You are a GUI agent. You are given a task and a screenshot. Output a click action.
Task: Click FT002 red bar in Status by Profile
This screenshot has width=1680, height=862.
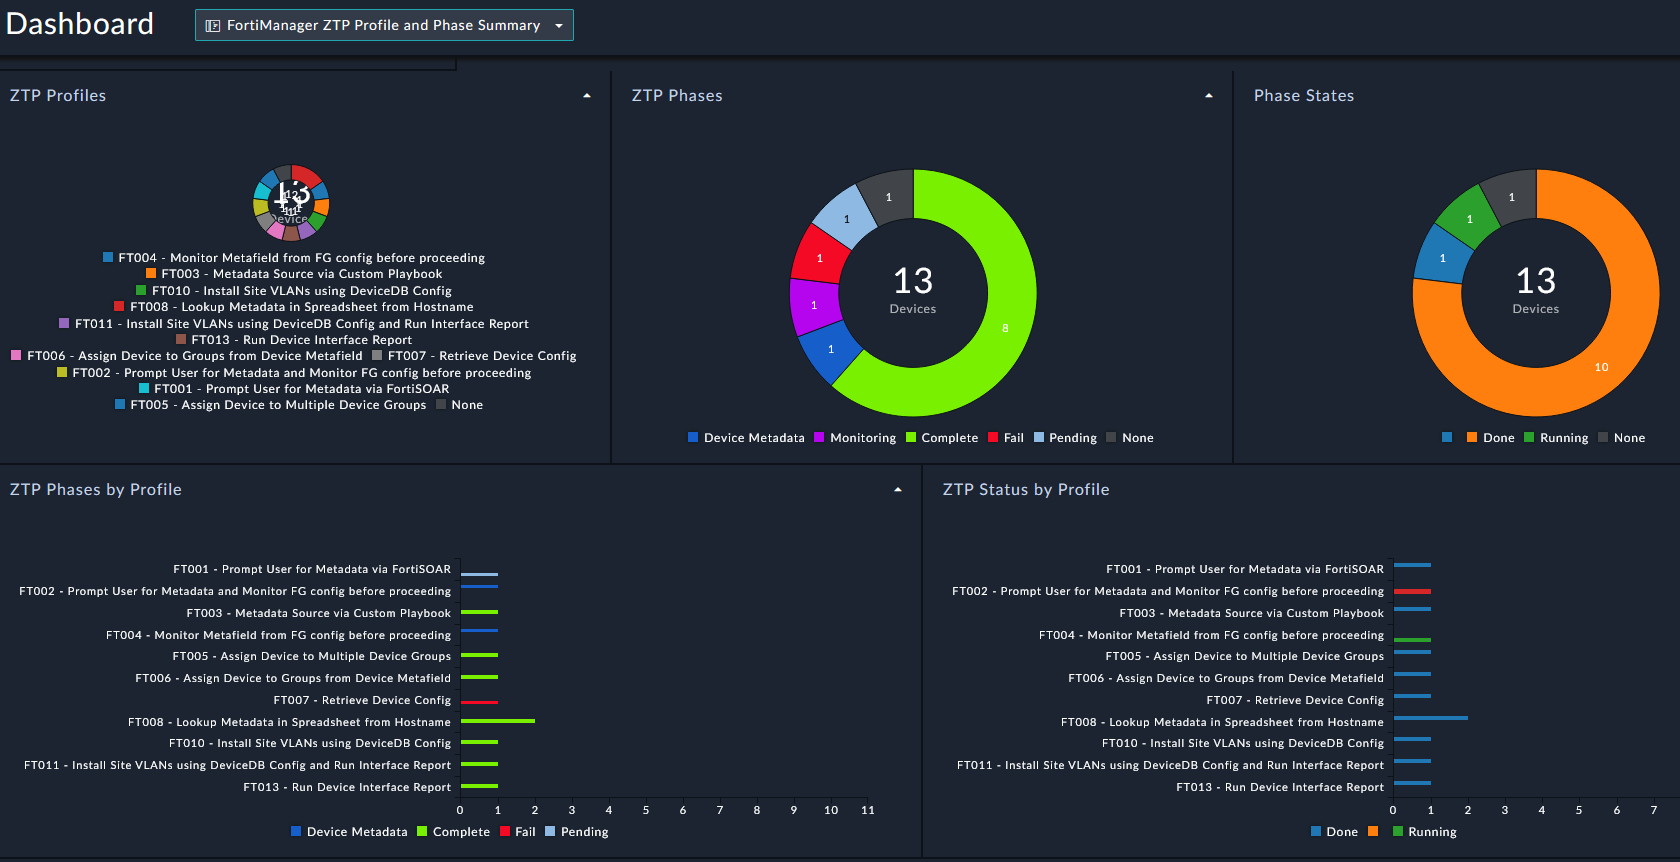[x=1413, y=591]
